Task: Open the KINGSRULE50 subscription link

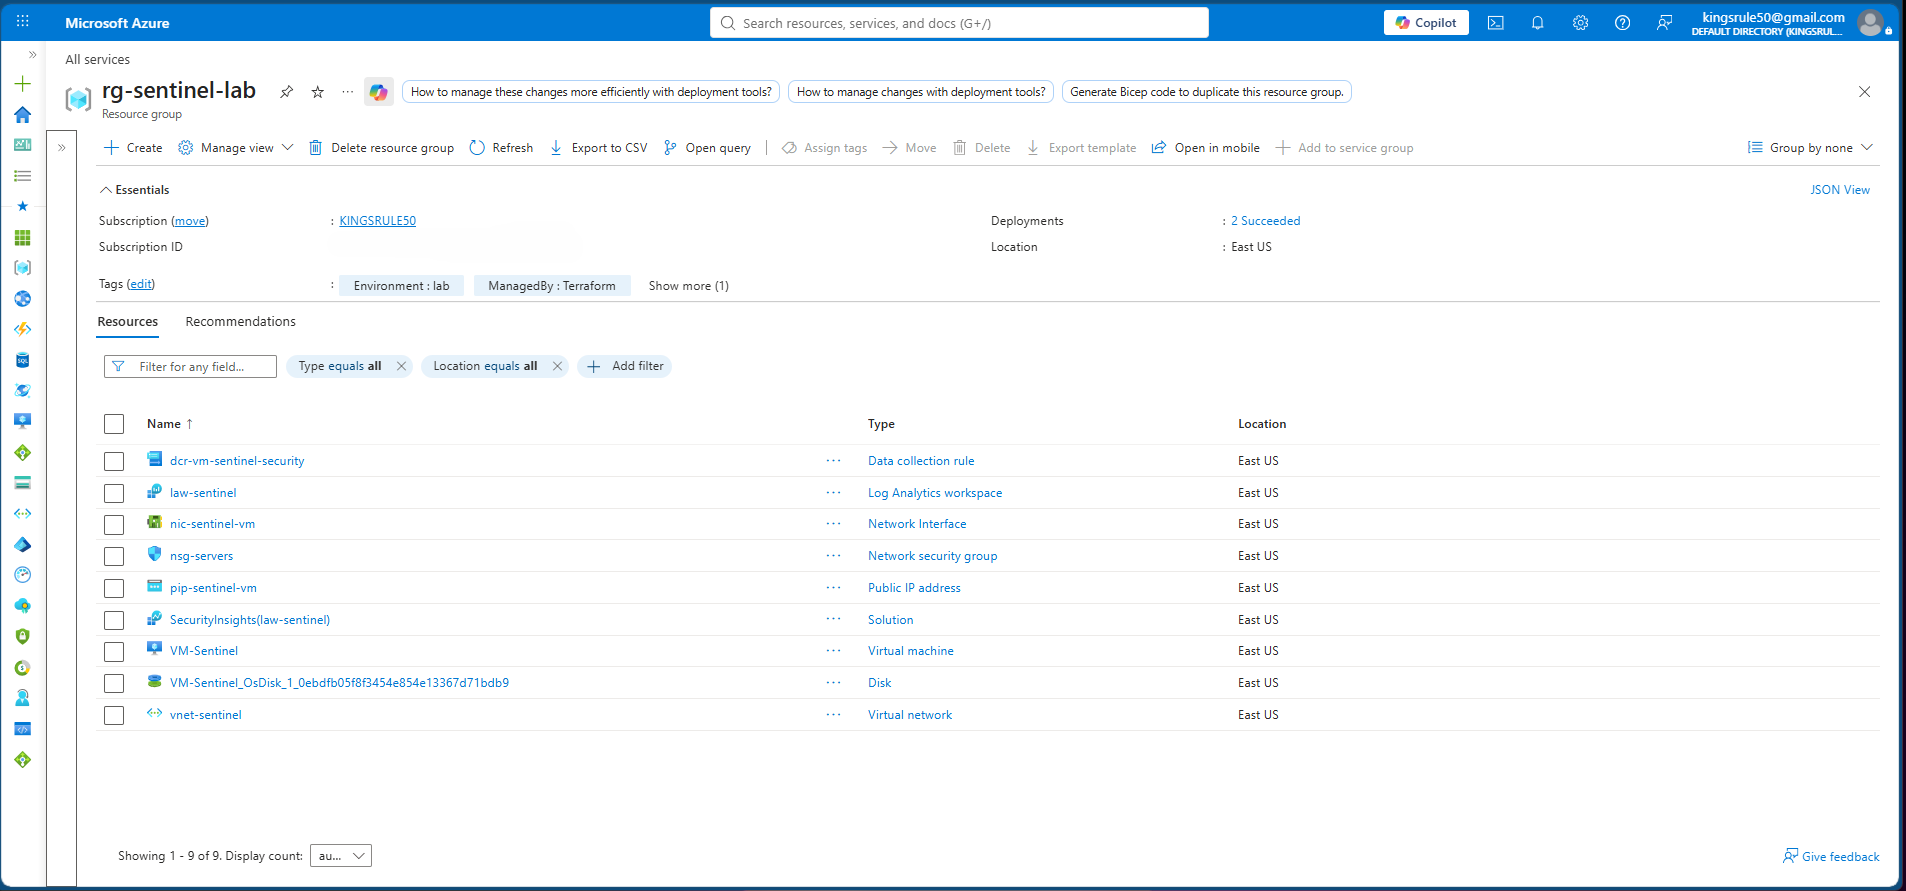Action: pyautogui.click(x=377, y=221)
